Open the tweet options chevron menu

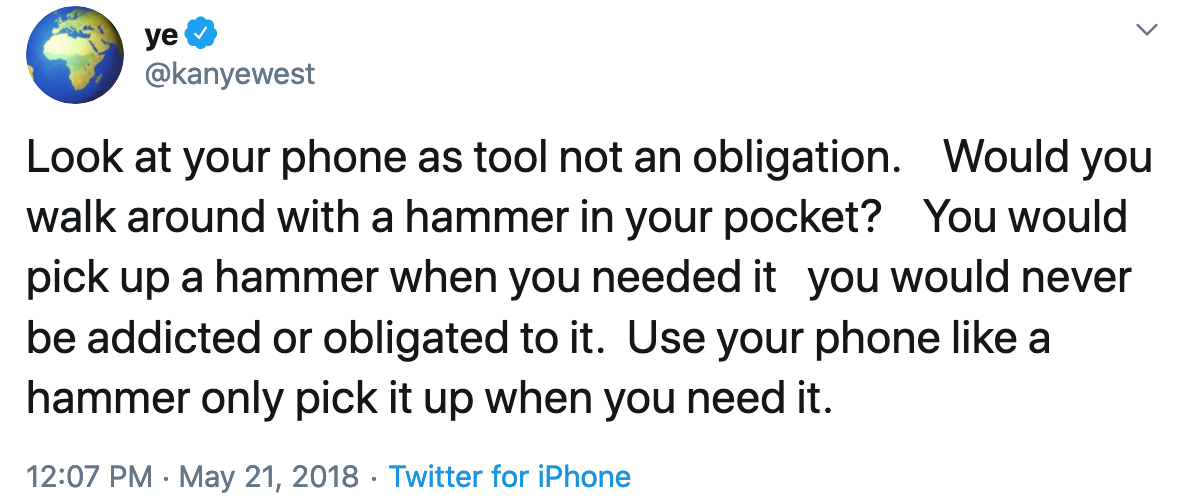[x=1149, y=32]
